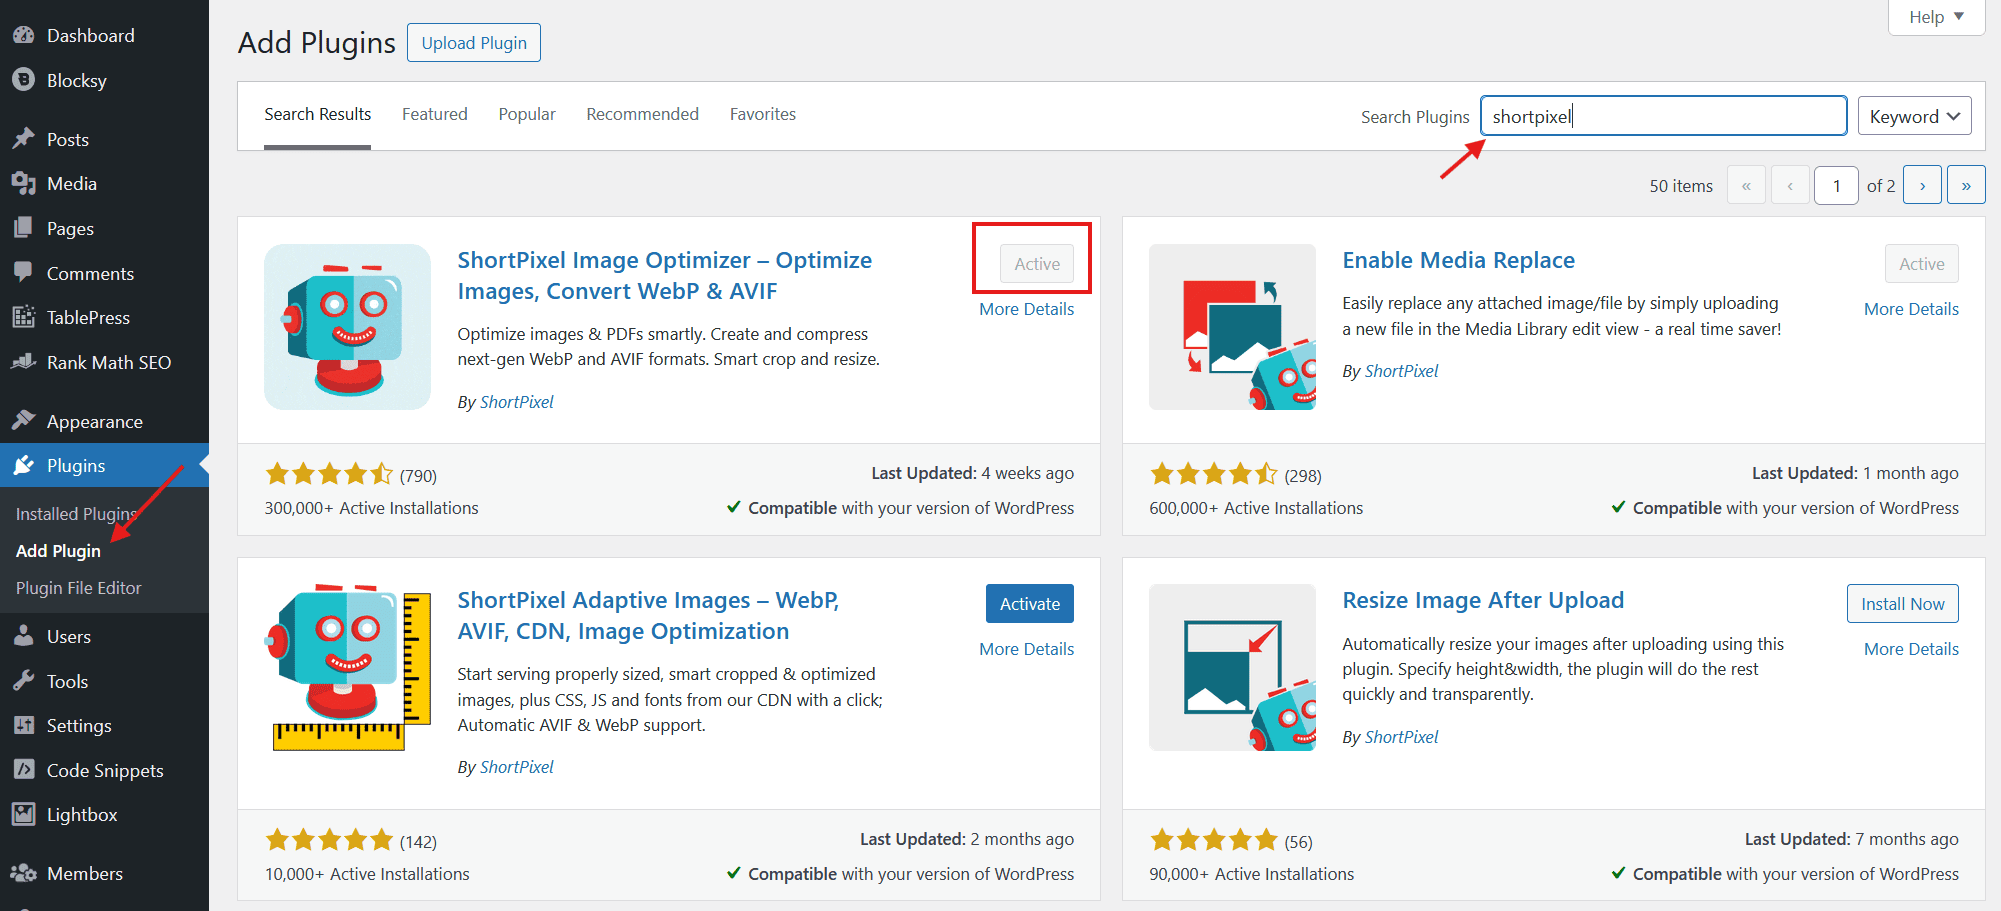Open Installed Plugins submenu item

(x=76, y=513)
